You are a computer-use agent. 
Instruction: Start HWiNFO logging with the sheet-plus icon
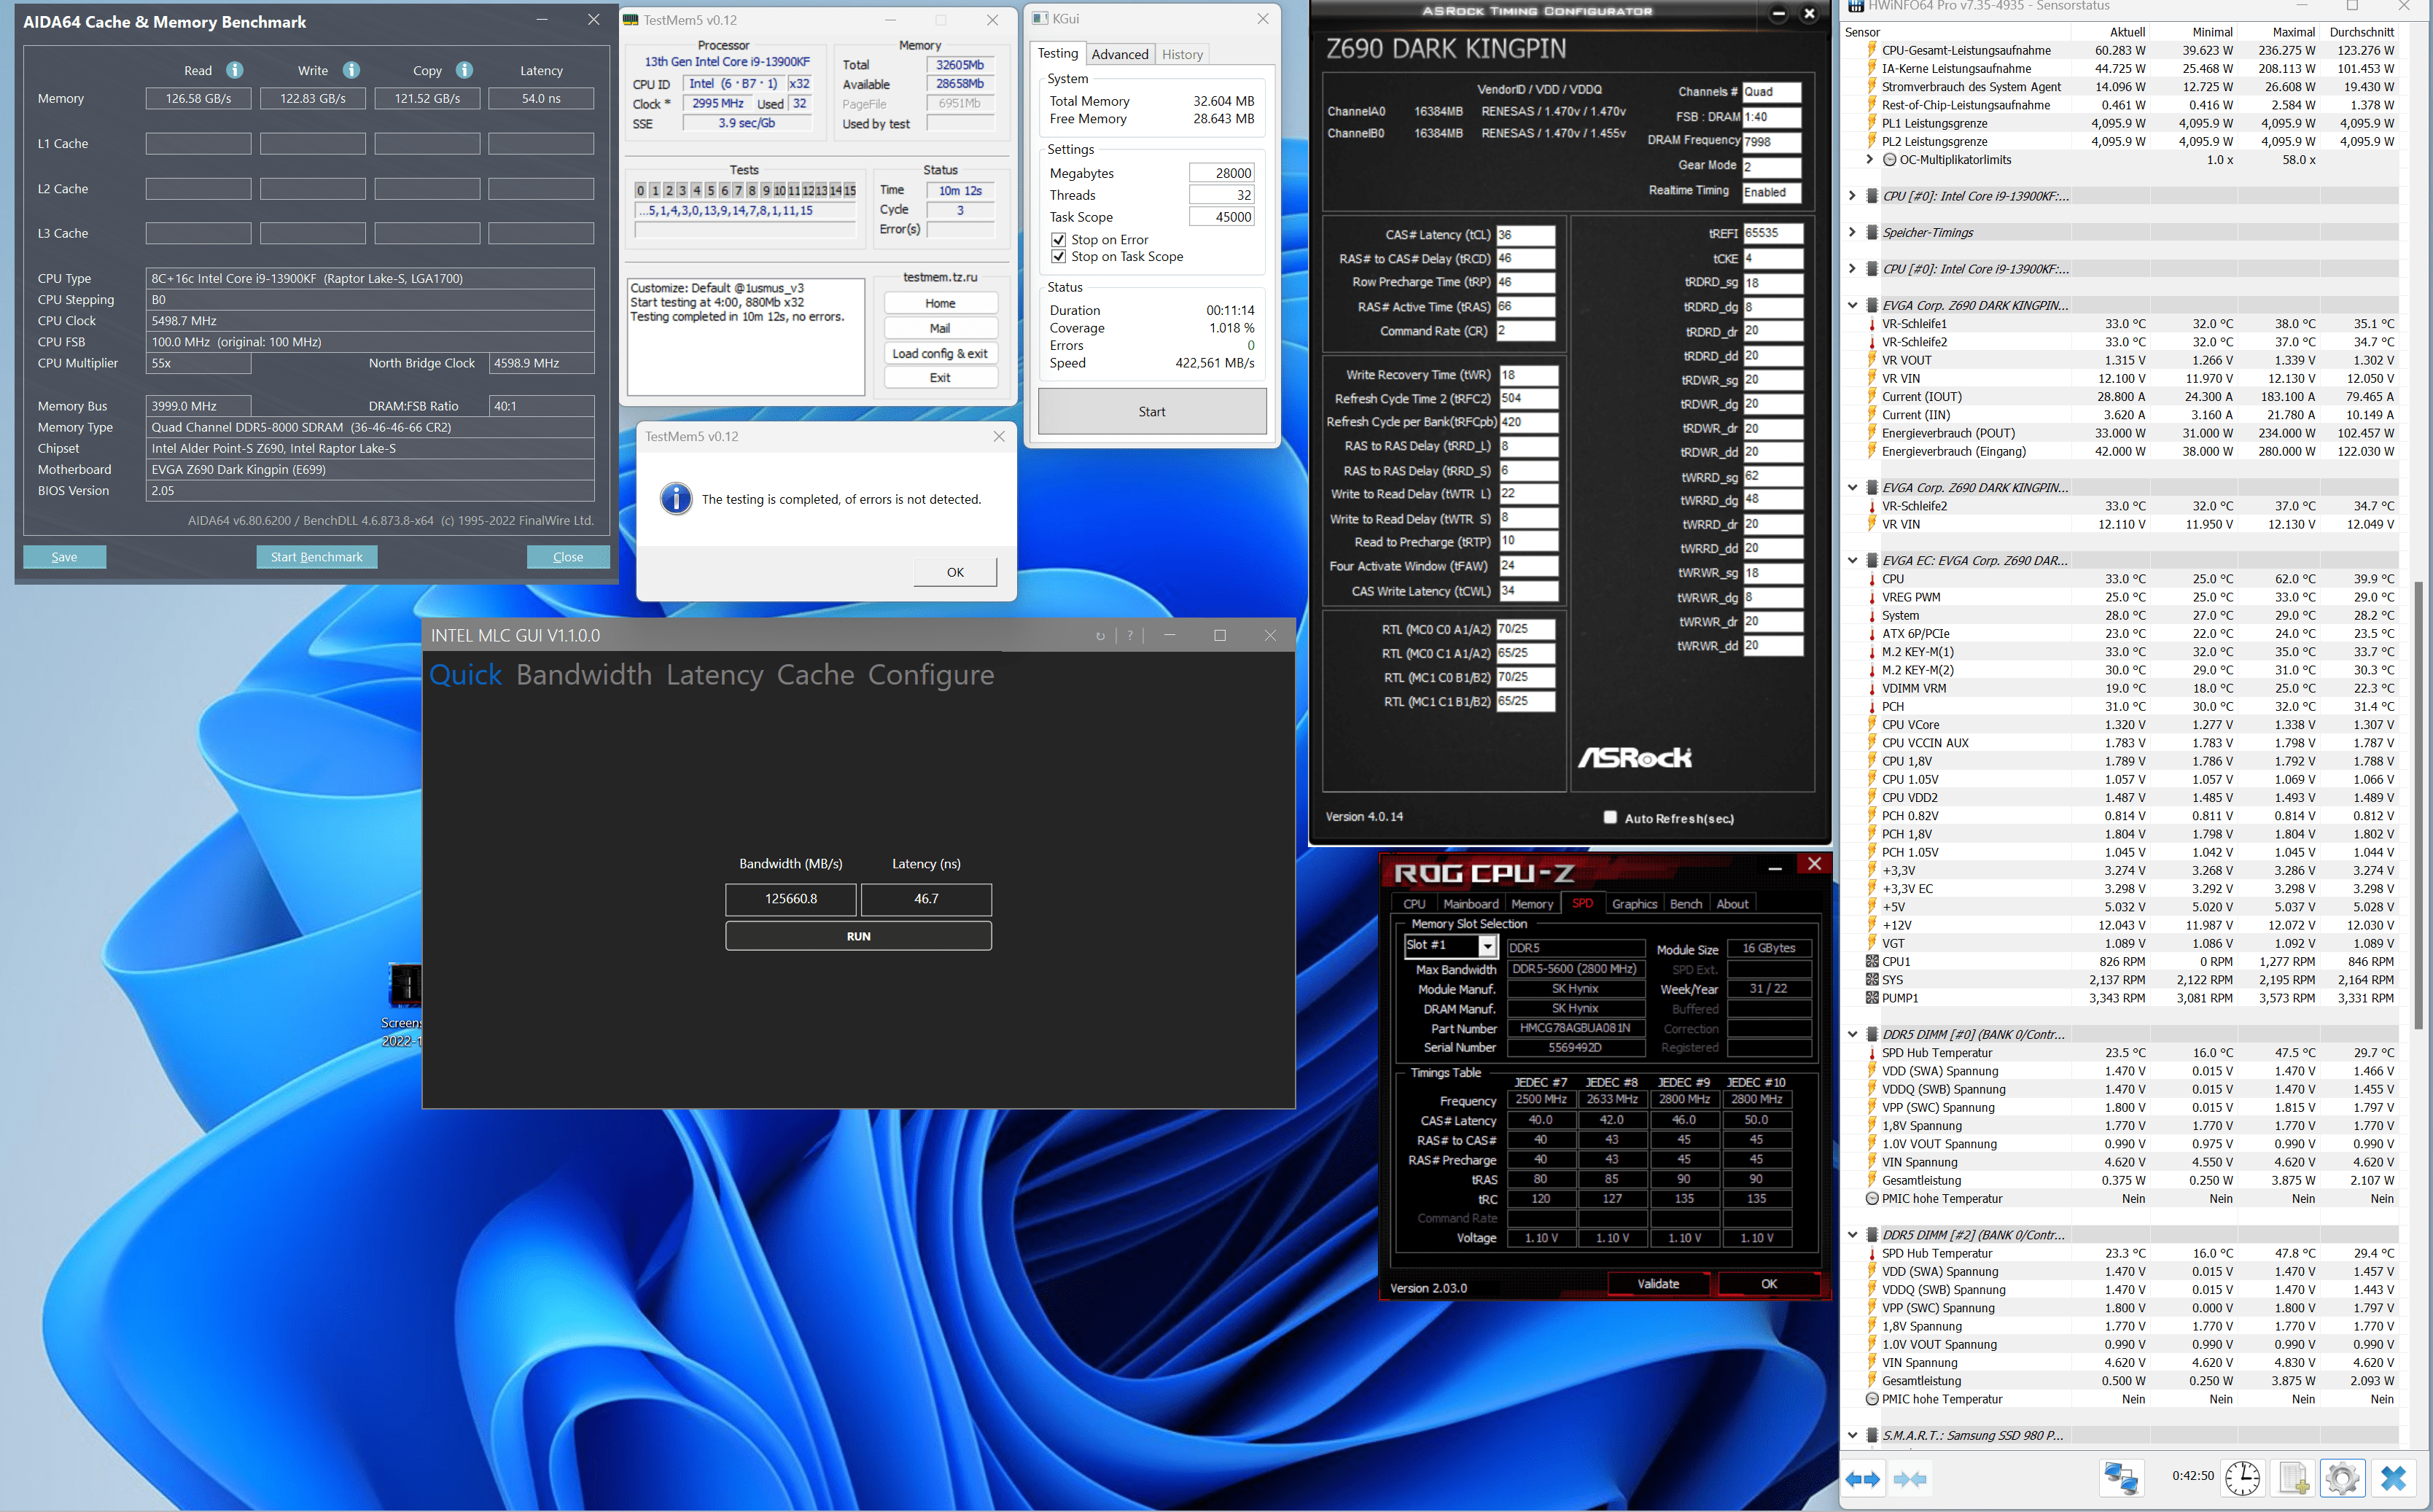click(x=2292, y=1477)
